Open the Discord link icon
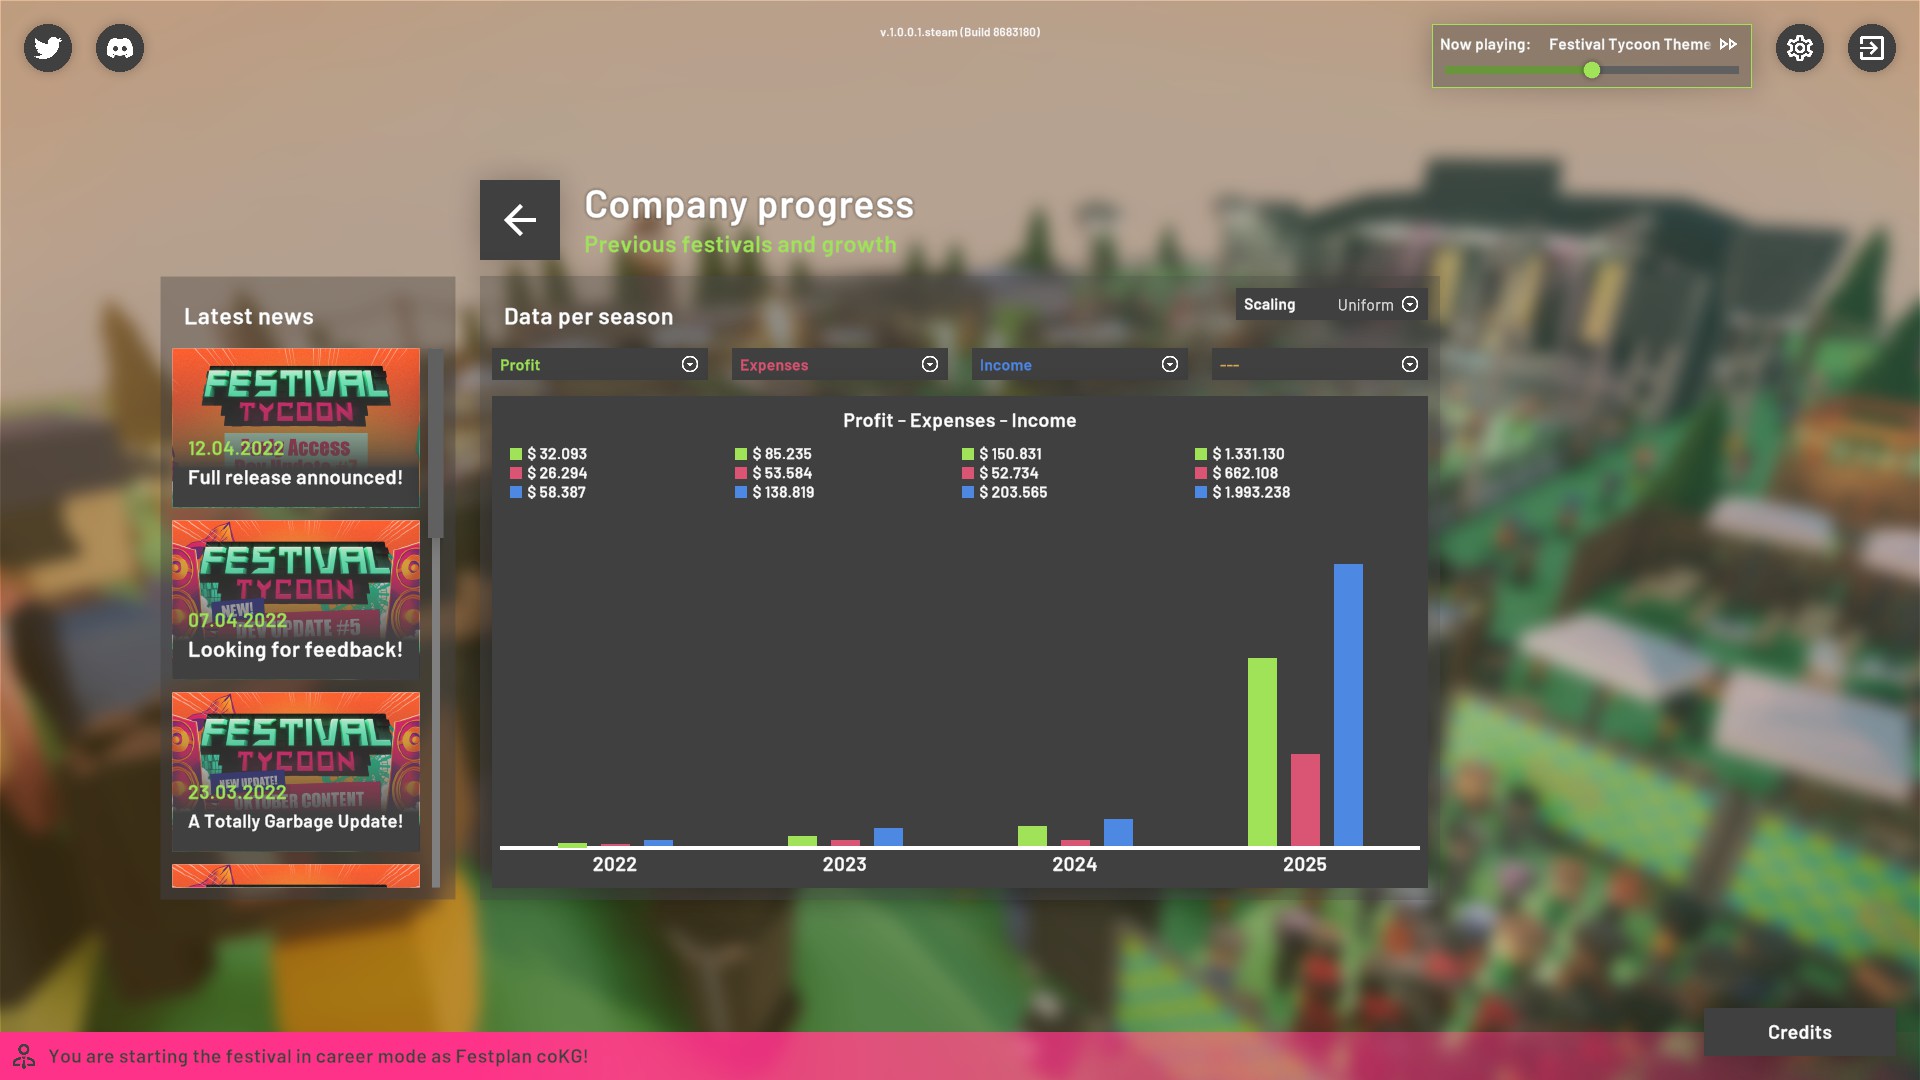The height and width of the screenshot is (1080, 1920). click(120, 48)
